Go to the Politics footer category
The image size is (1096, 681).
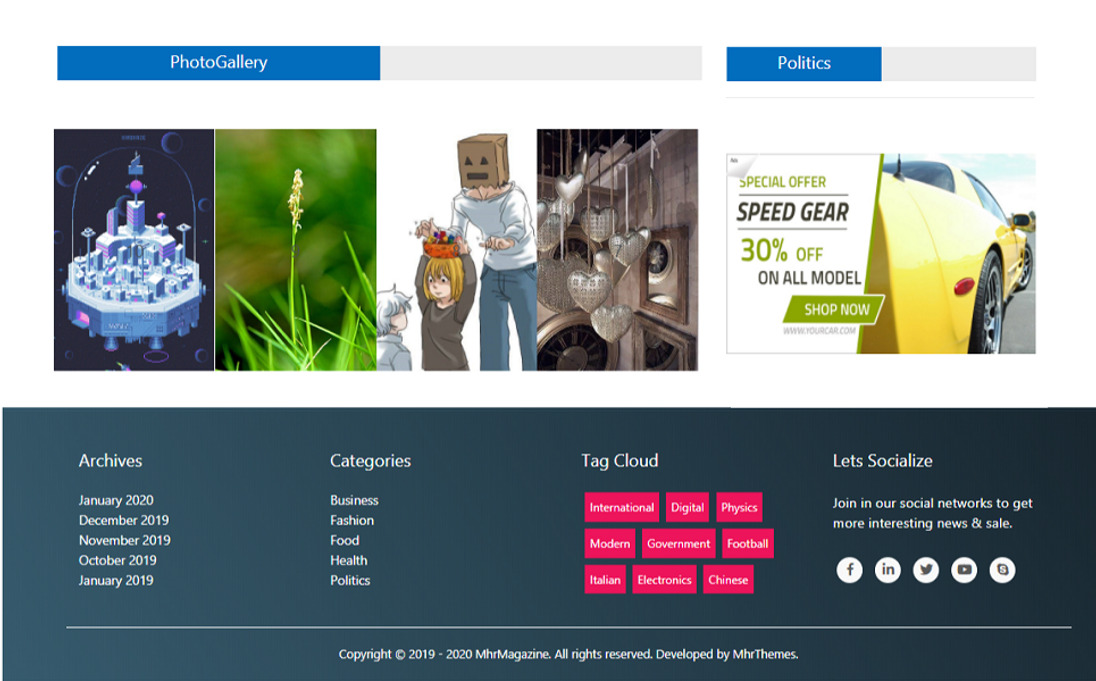point(350,580)
